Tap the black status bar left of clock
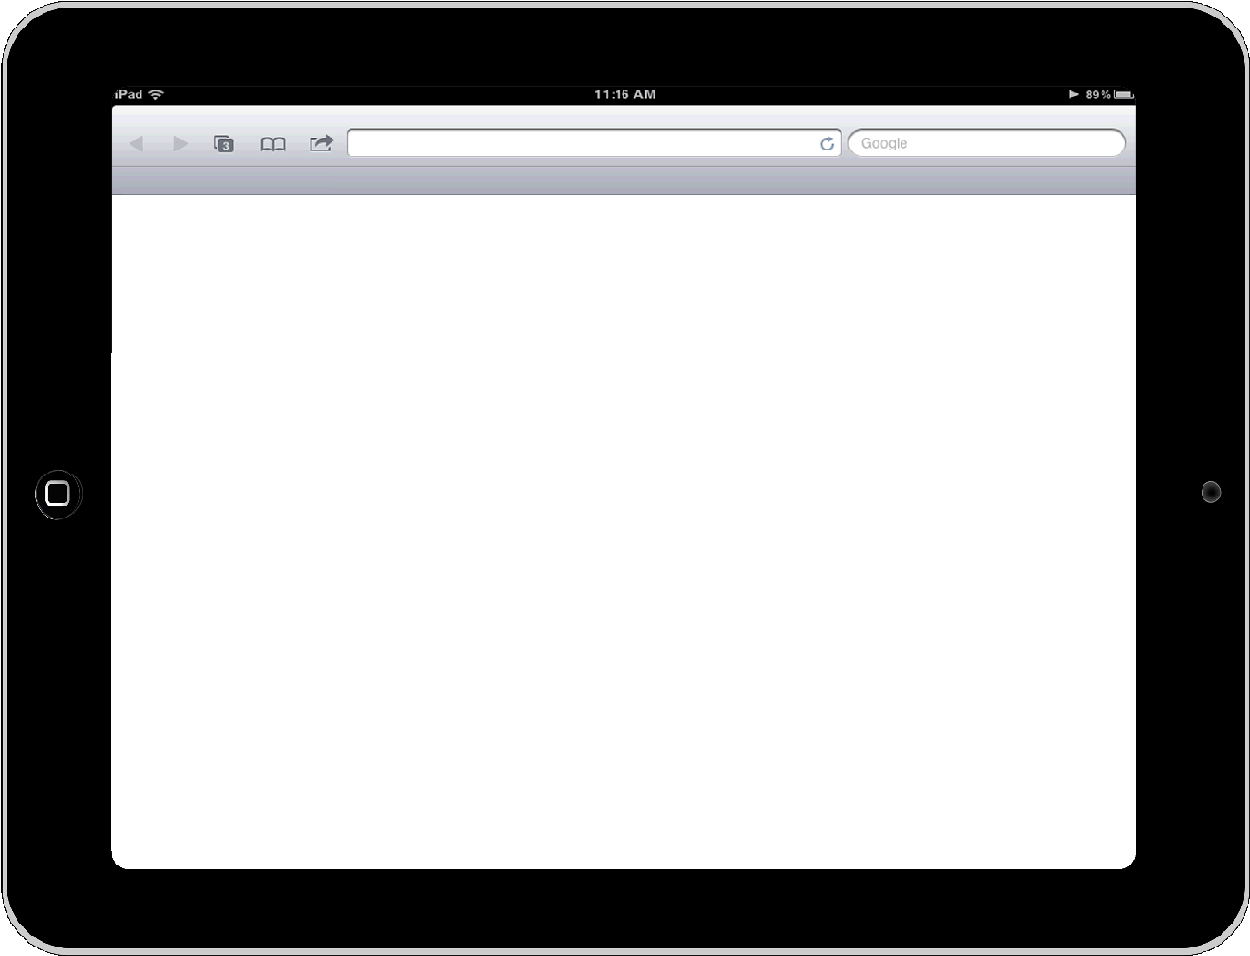This screenshot has width=1250, height=956. (380, 94)
